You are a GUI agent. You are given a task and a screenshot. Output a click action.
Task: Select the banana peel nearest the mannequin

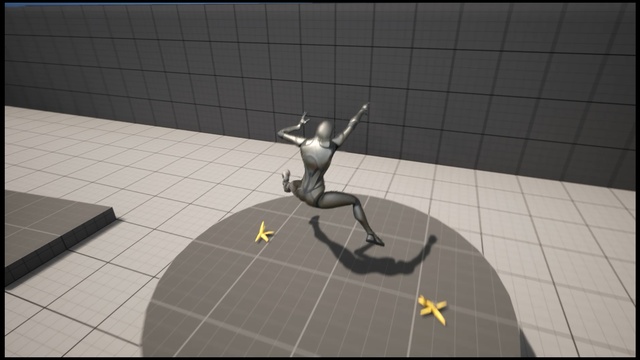tap(264, 232)
